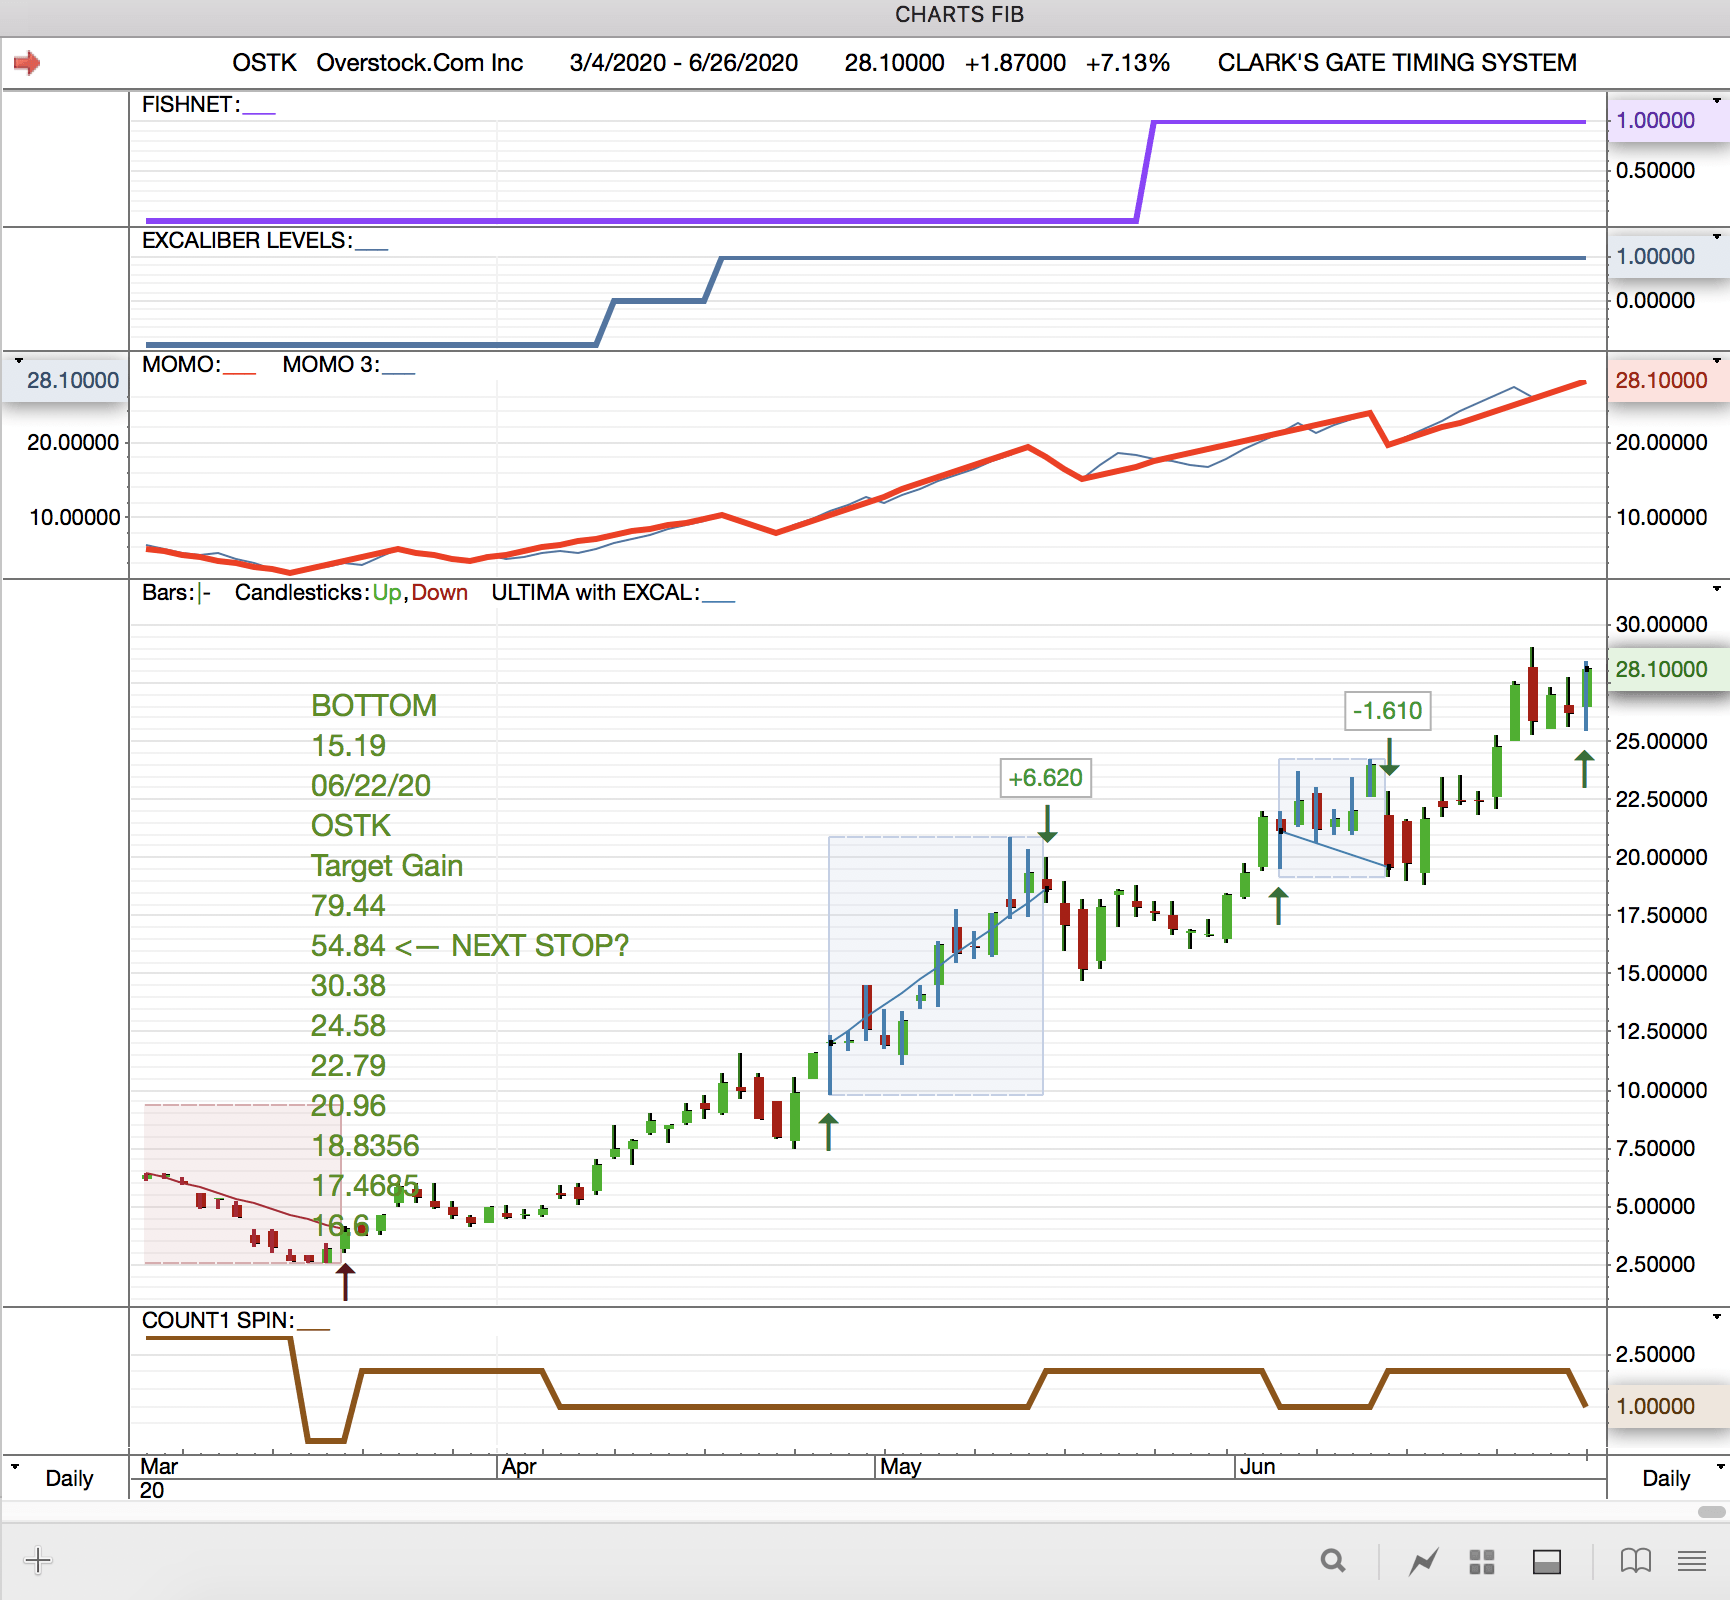Click the Jun label on time axis

coord(1257,1467)
